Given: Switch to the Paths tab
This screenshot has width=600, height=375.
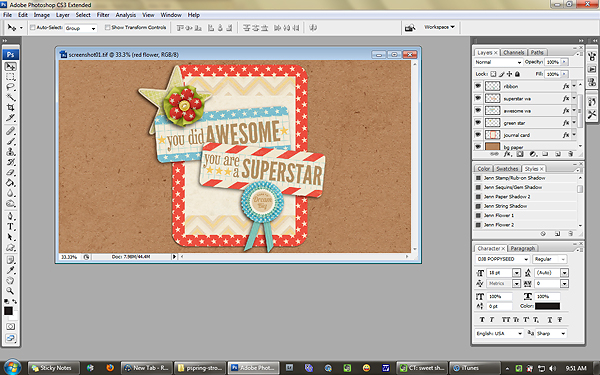Looking at the screenshot, I should click(537, 52).
